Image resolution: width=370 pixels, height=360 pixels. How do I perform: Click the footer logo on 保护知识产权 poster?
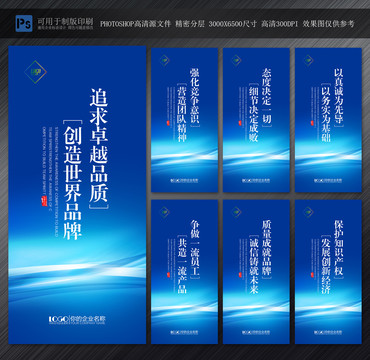click(328, 332)
